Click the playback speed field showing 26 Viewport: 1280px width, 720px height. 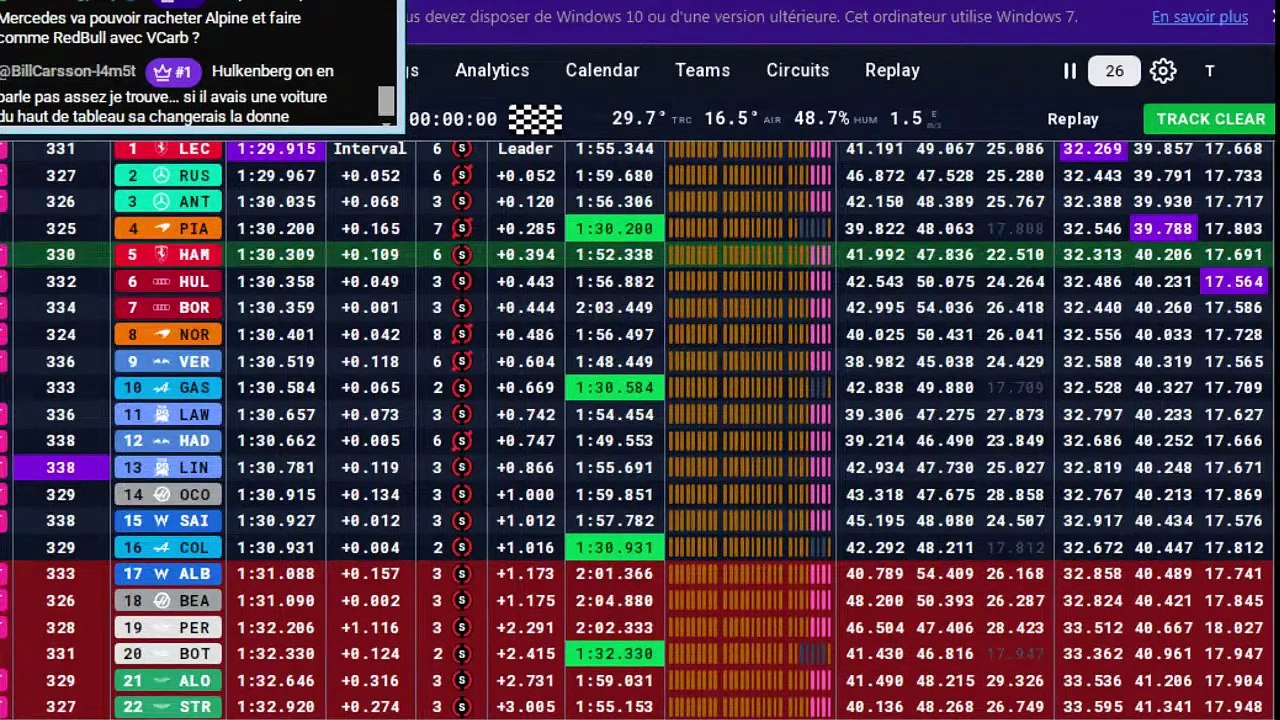click(x=1114, y=71)
